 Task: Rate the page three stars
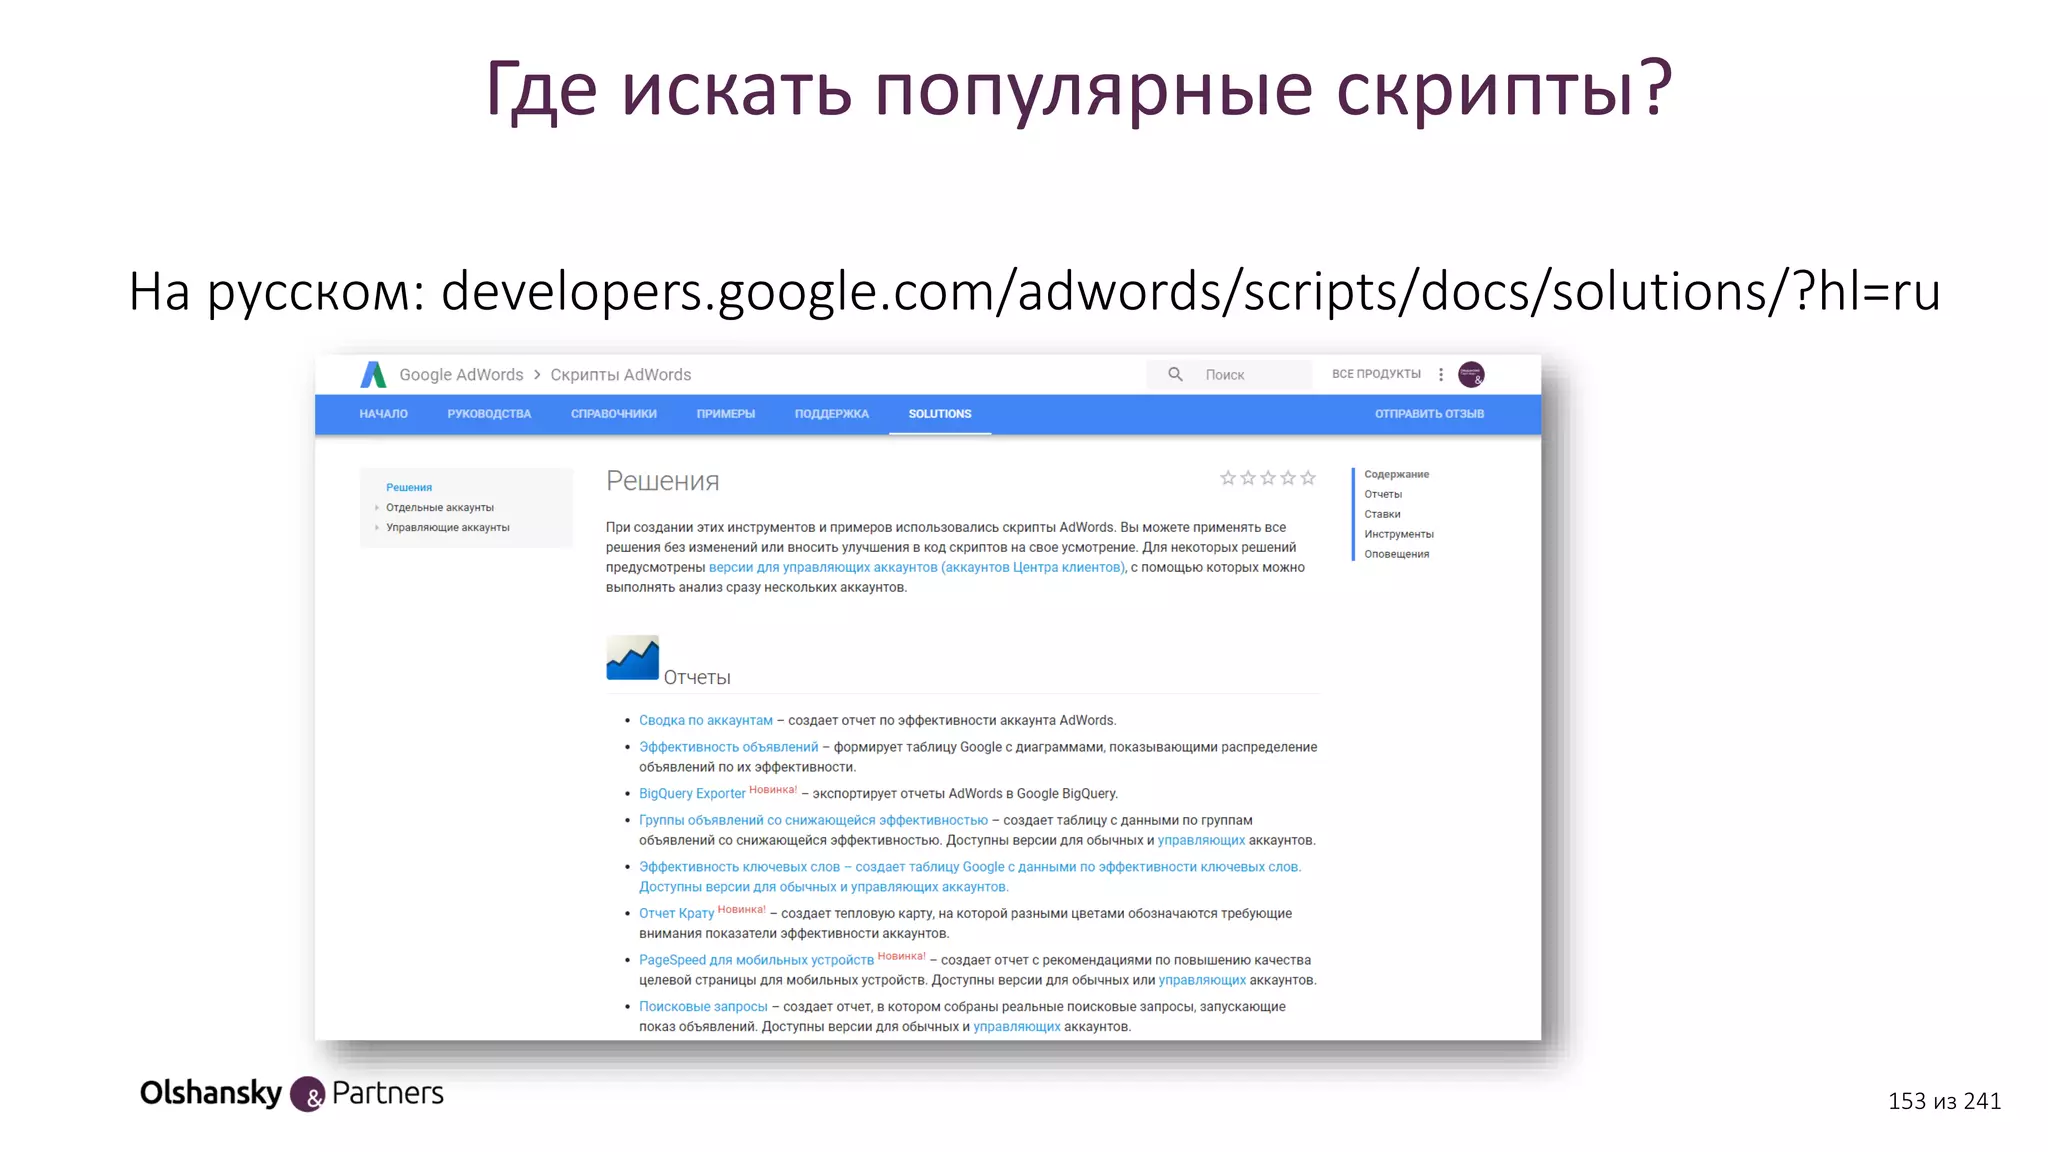tap(1268, 478)
